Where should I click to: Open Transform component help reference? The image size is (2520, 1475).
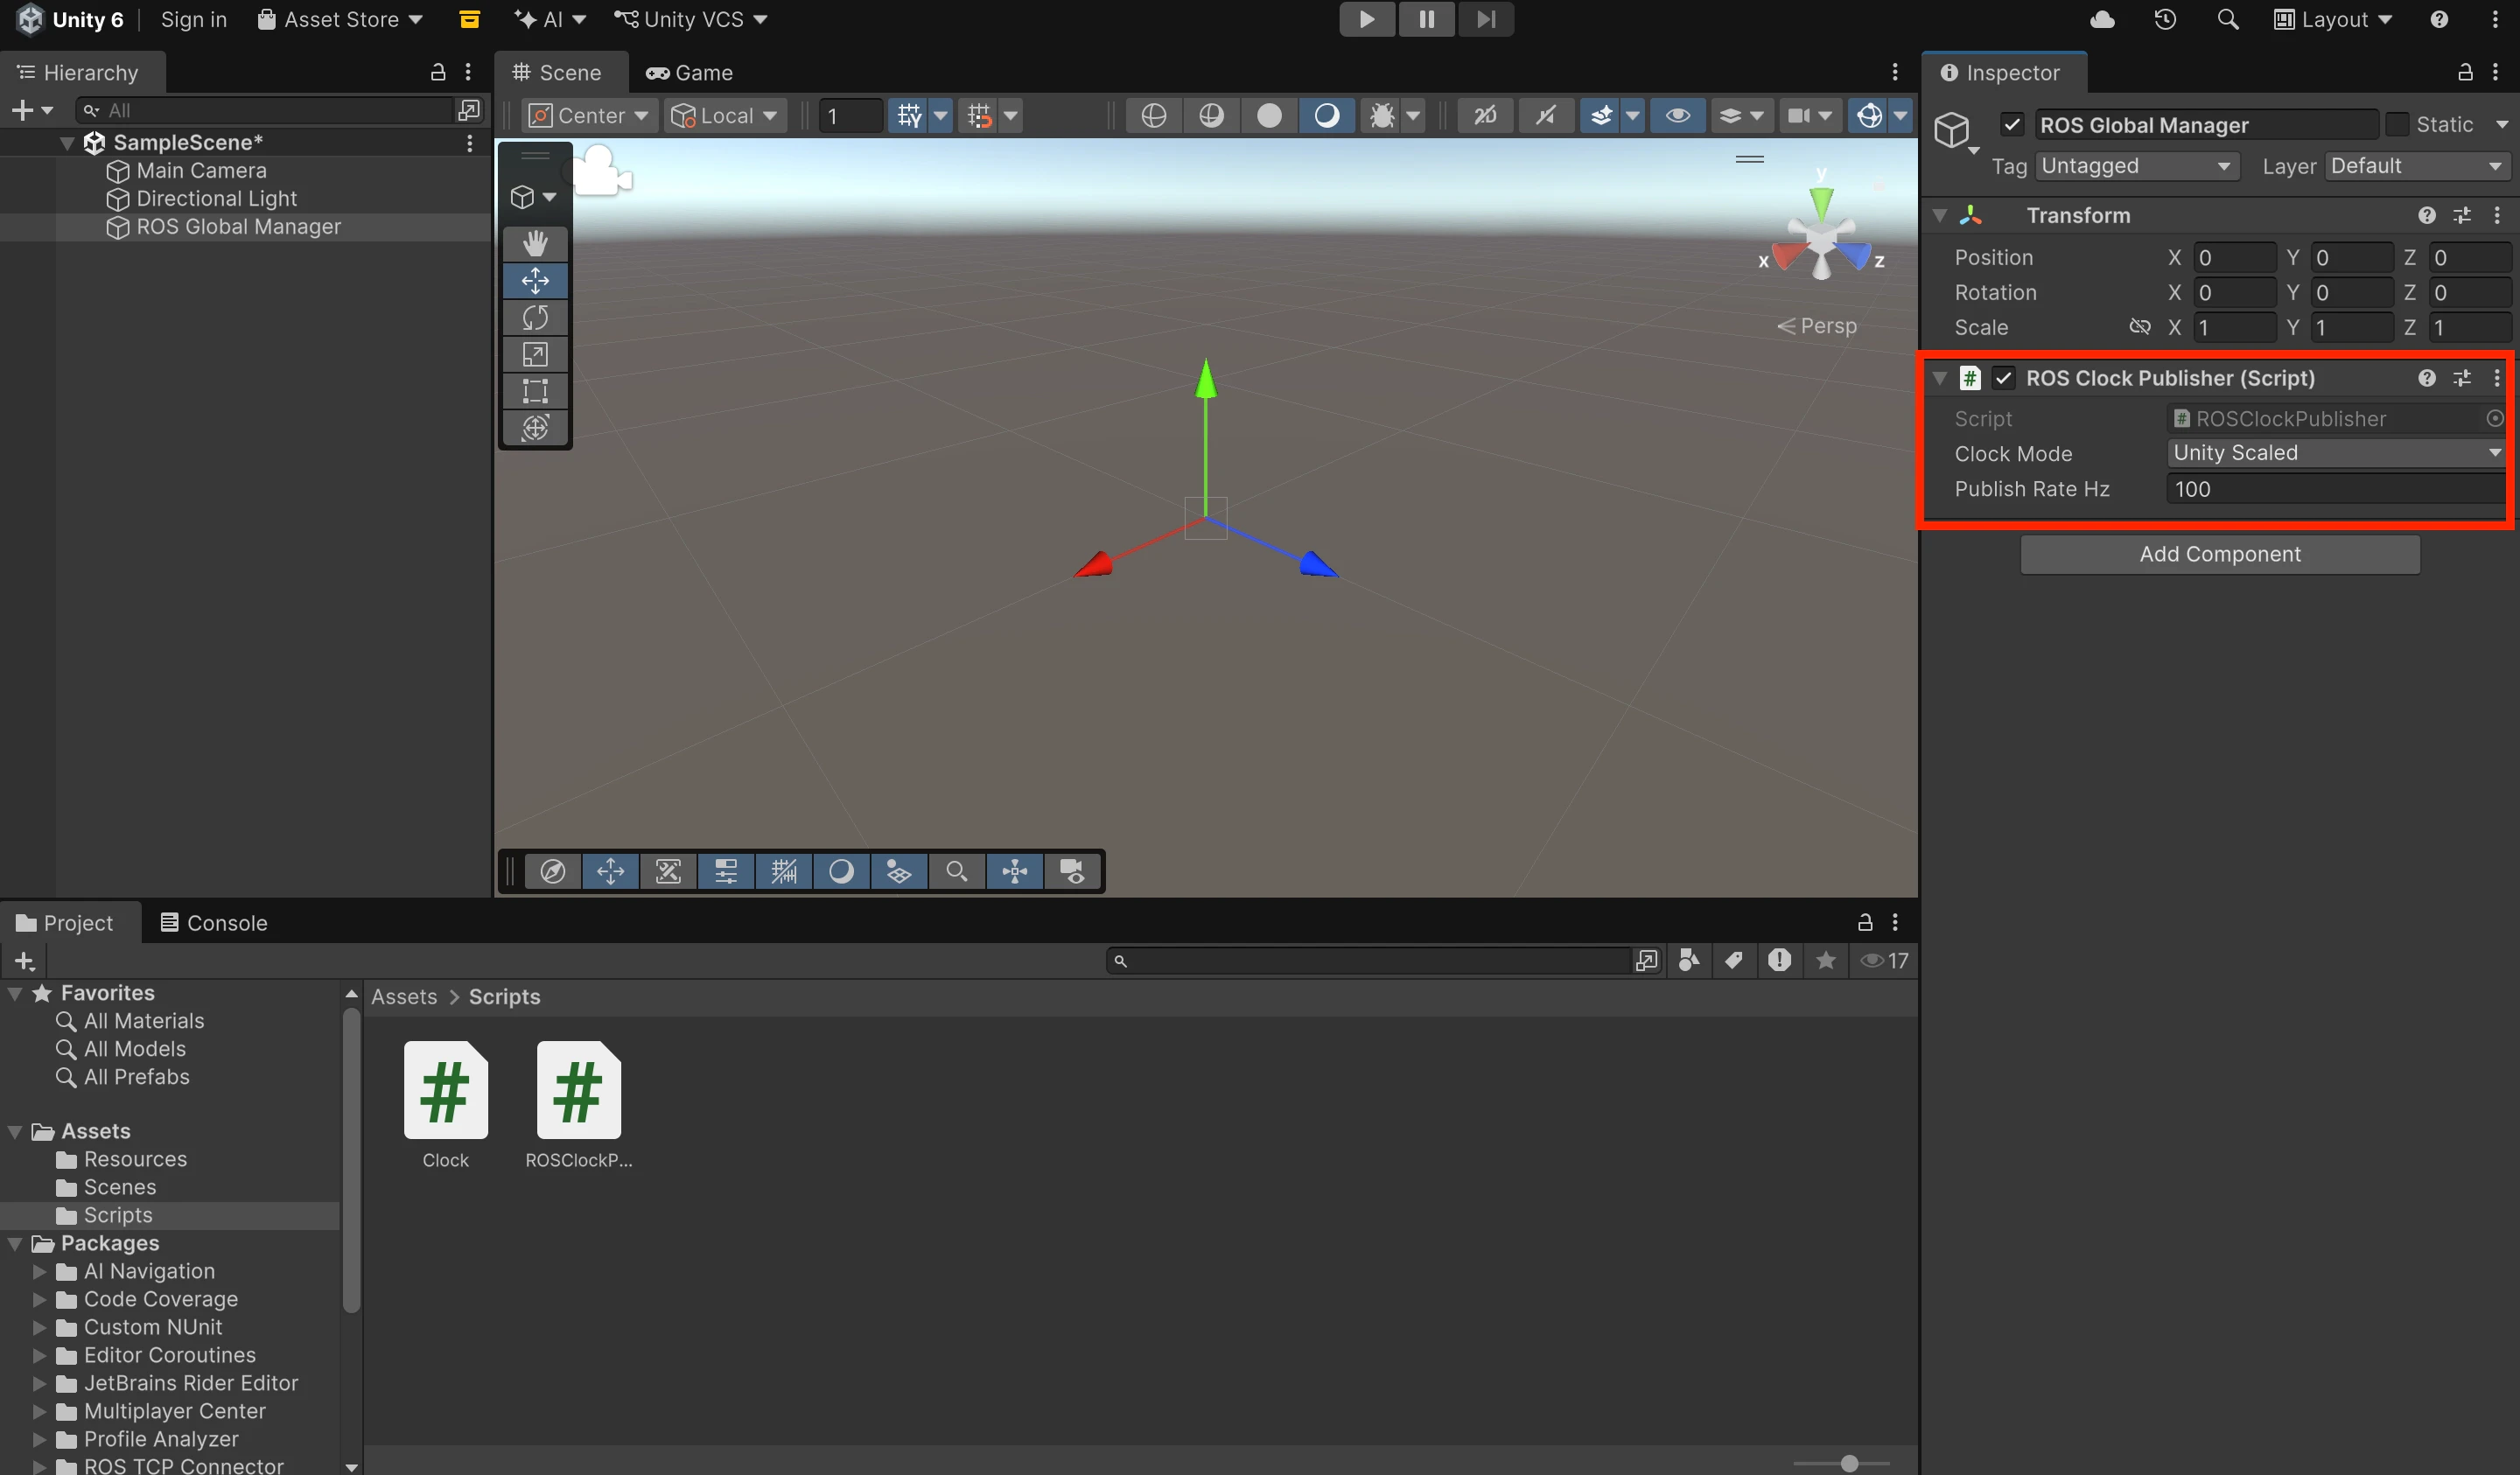tap(2427, 215)
